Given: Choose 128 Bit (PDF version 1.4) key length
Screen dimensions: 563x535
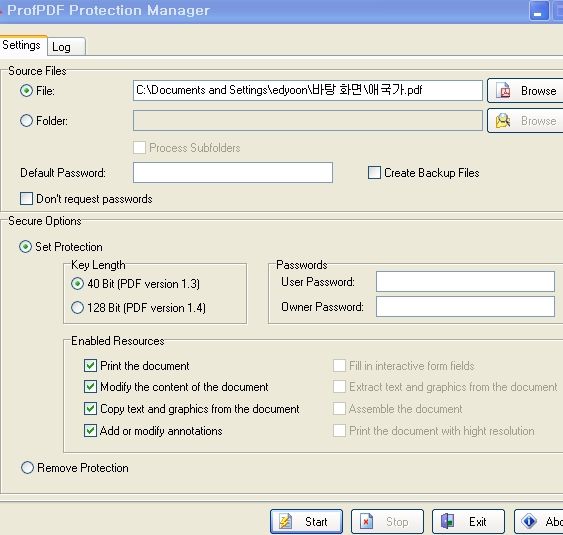Looking at the screenshot, I should pos(77,308).
